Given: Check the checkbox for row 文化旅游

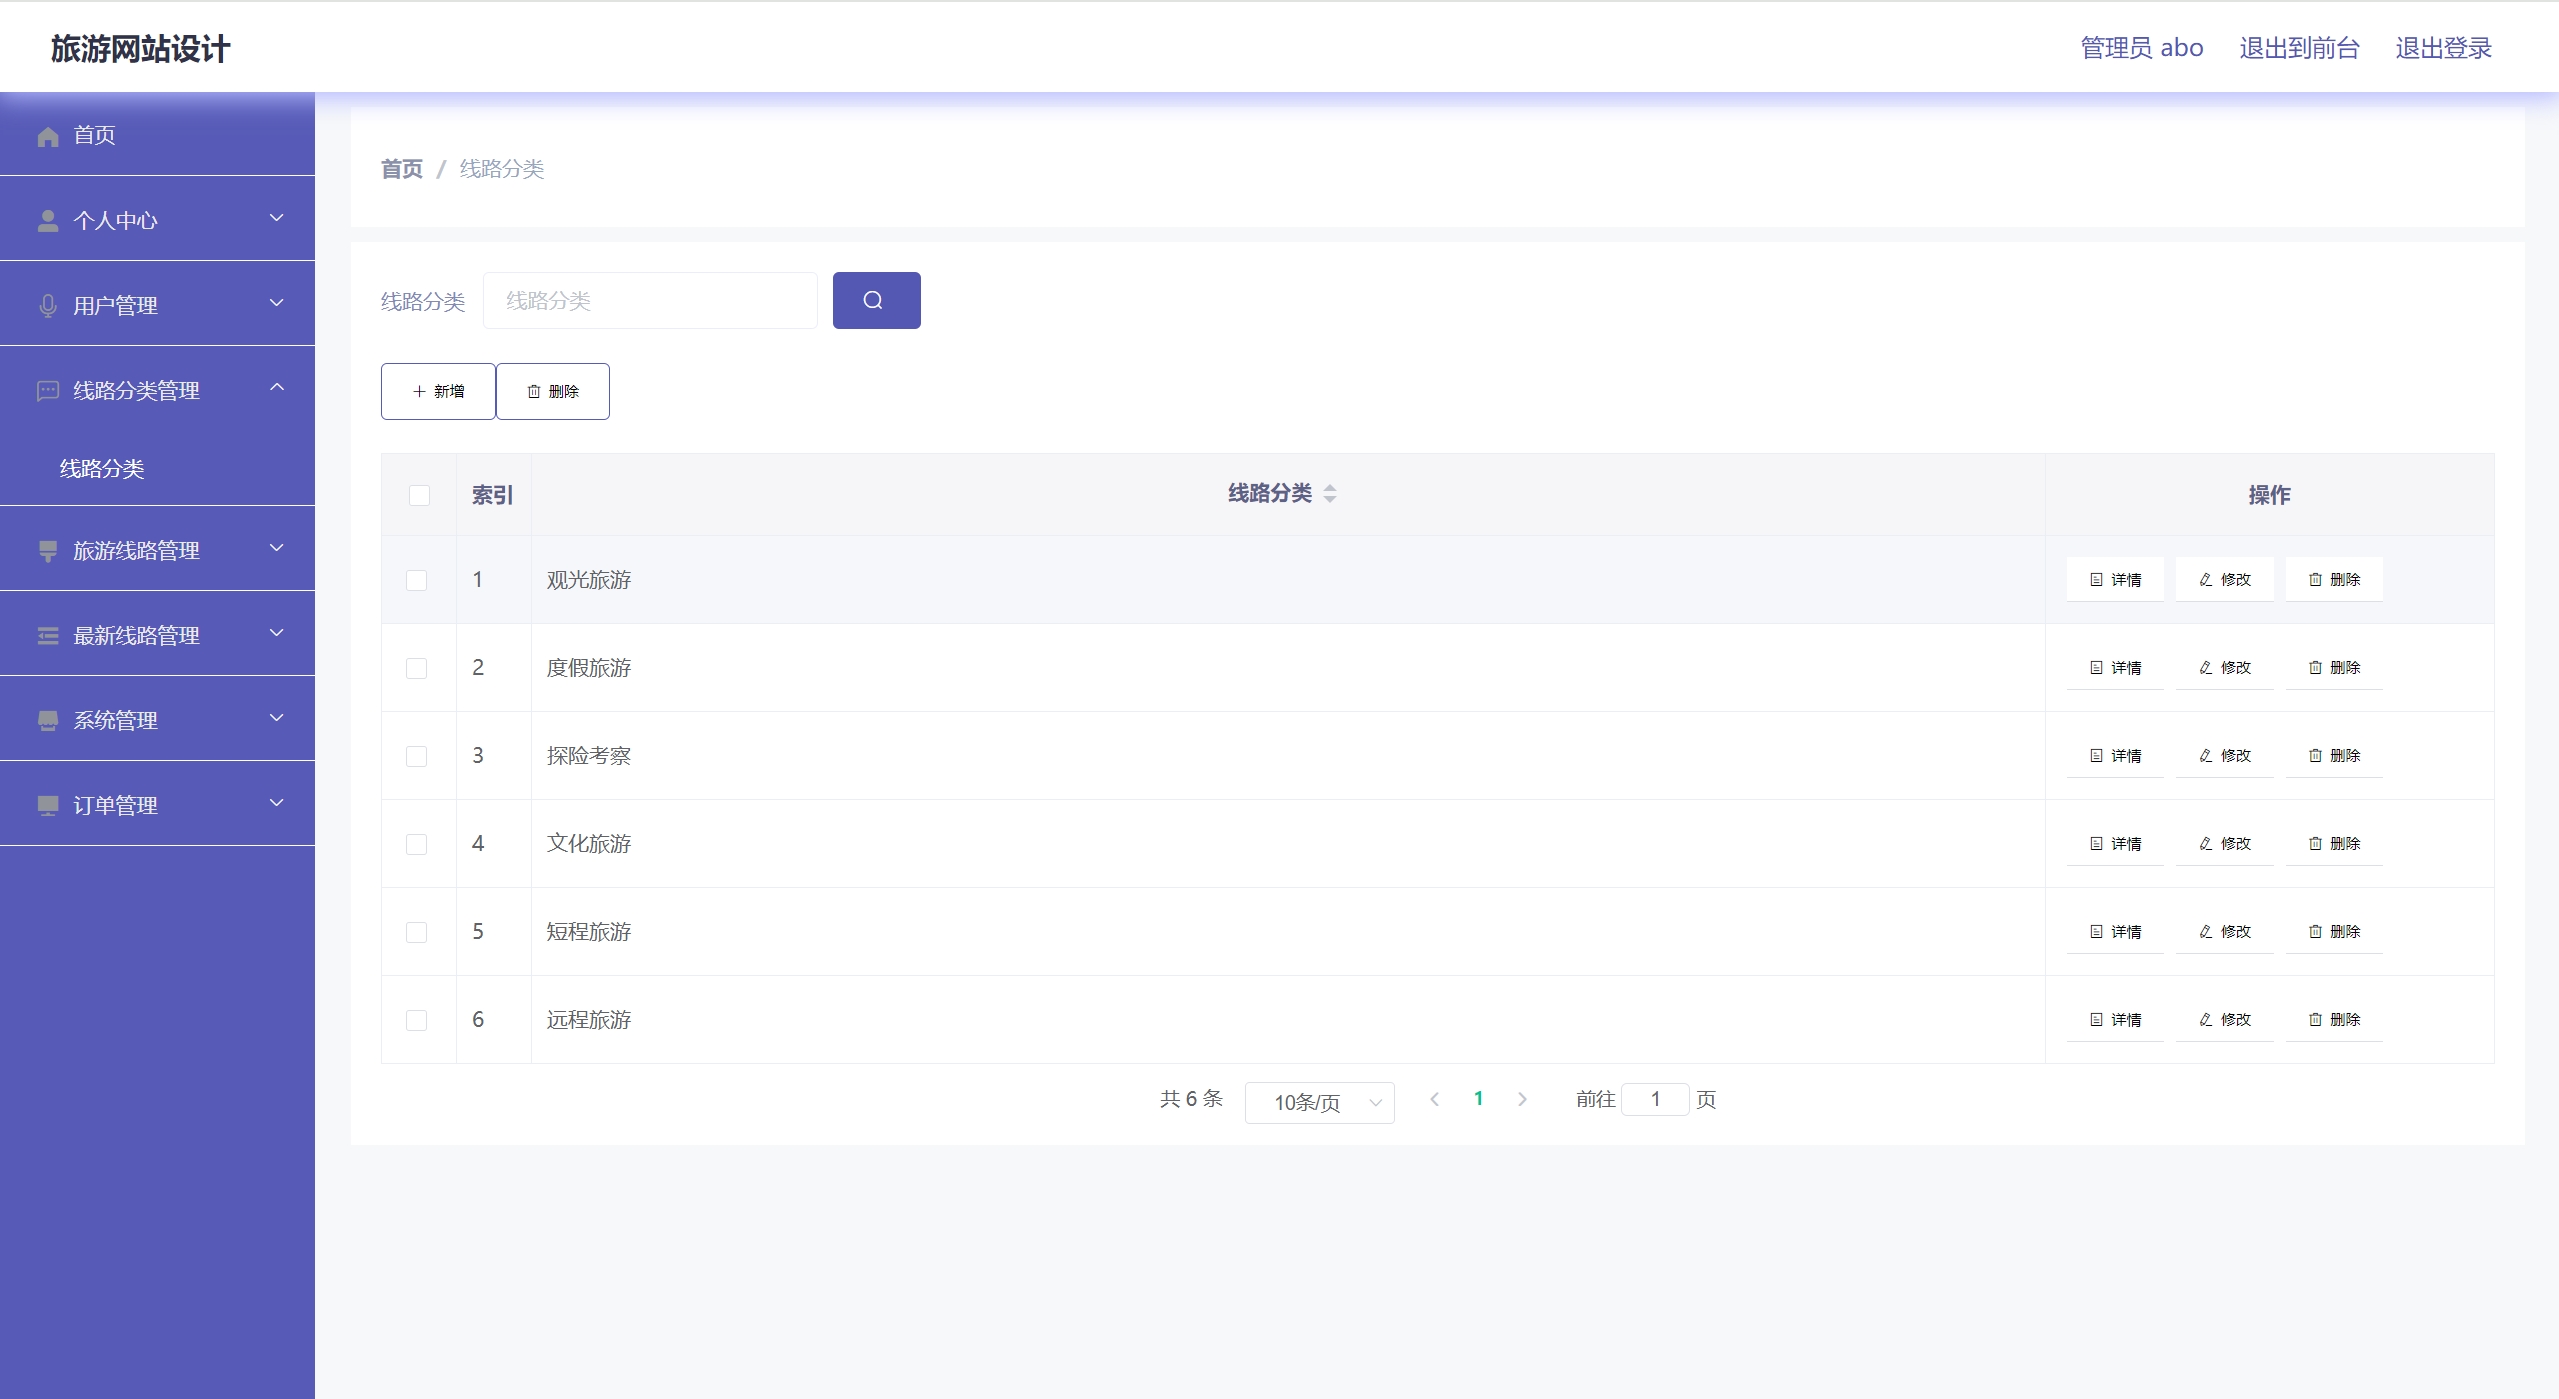Looking at the screenshot, I should click(417, 844).
